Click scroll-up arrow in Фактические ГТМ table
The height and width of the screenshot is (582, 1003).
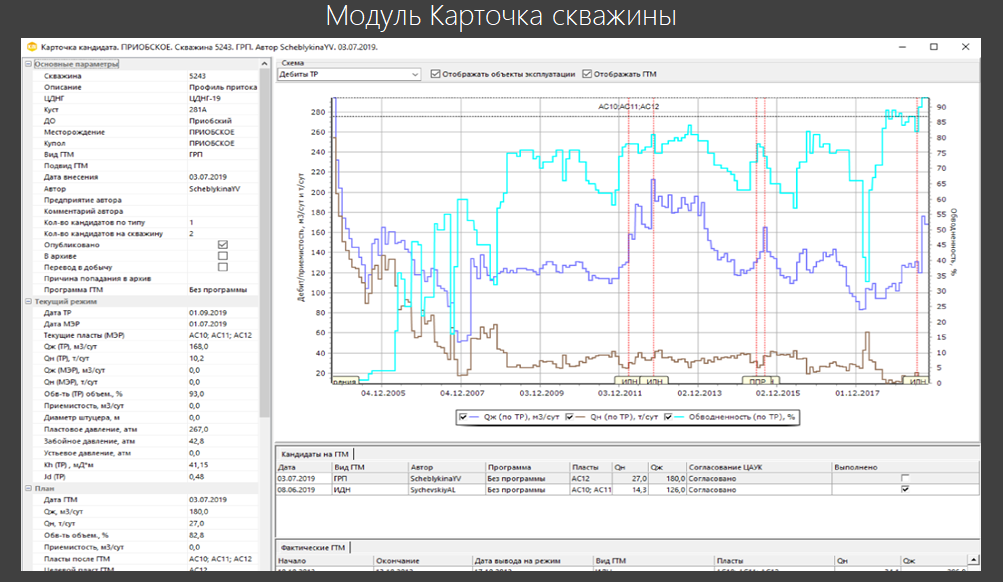click(x=974, y=560)
